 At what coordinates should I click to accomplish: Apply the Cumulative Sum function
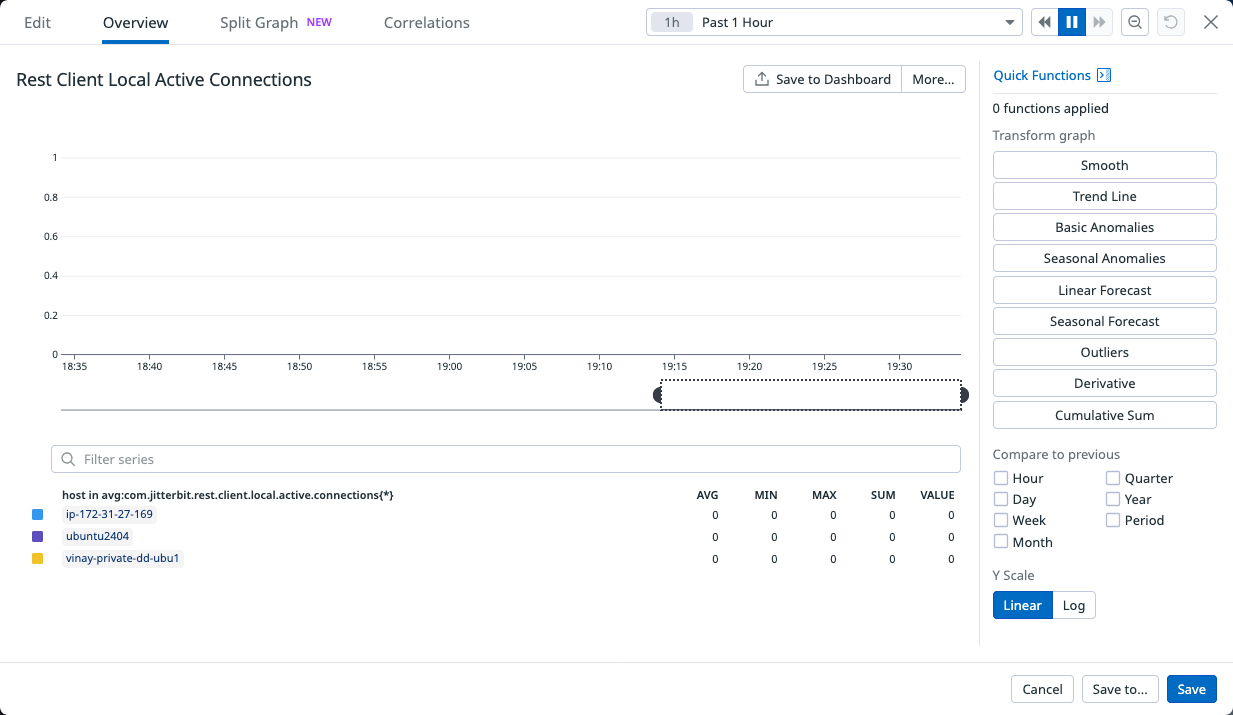[x=1104, y=414]
